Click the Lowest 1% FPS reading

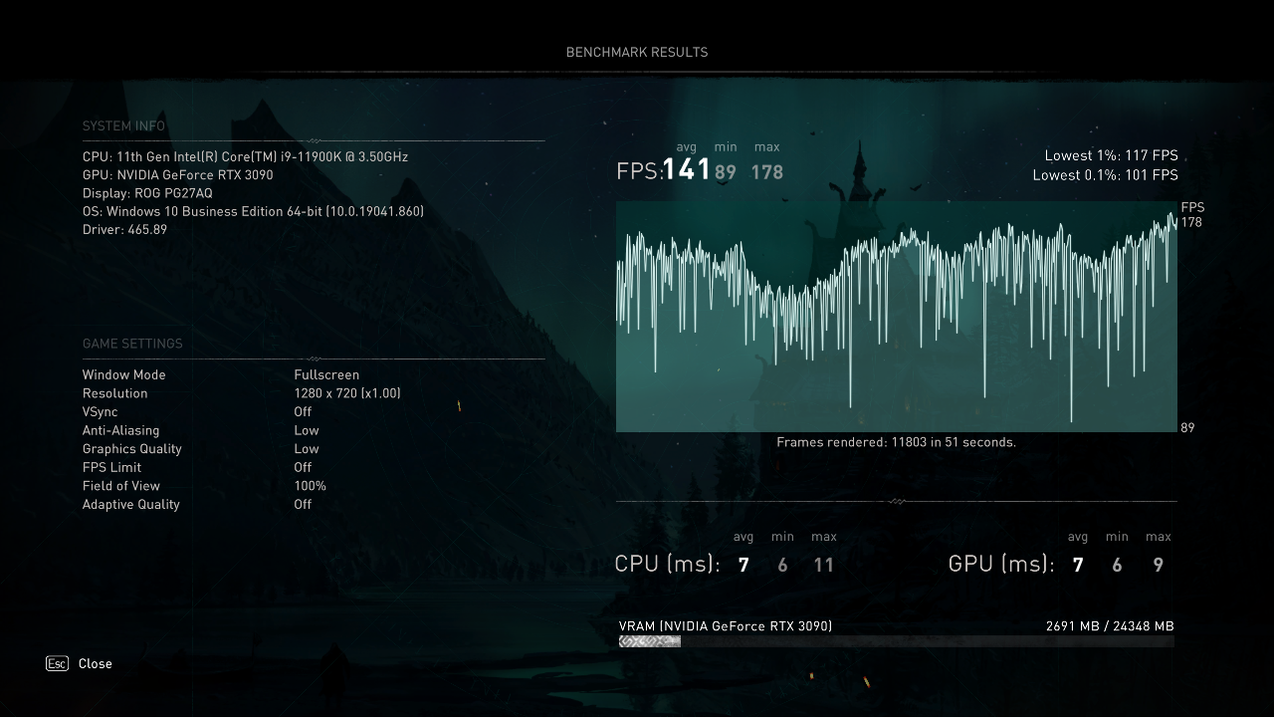(x=1111, y=156)
